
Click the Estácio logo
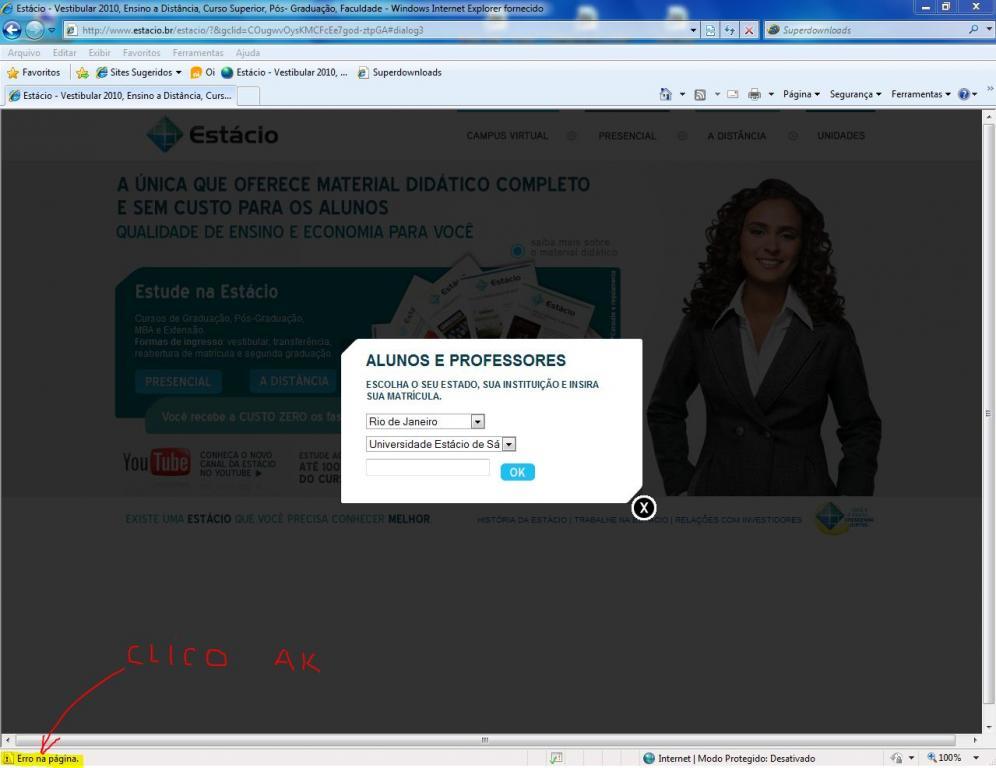click(x=212, y=134)
